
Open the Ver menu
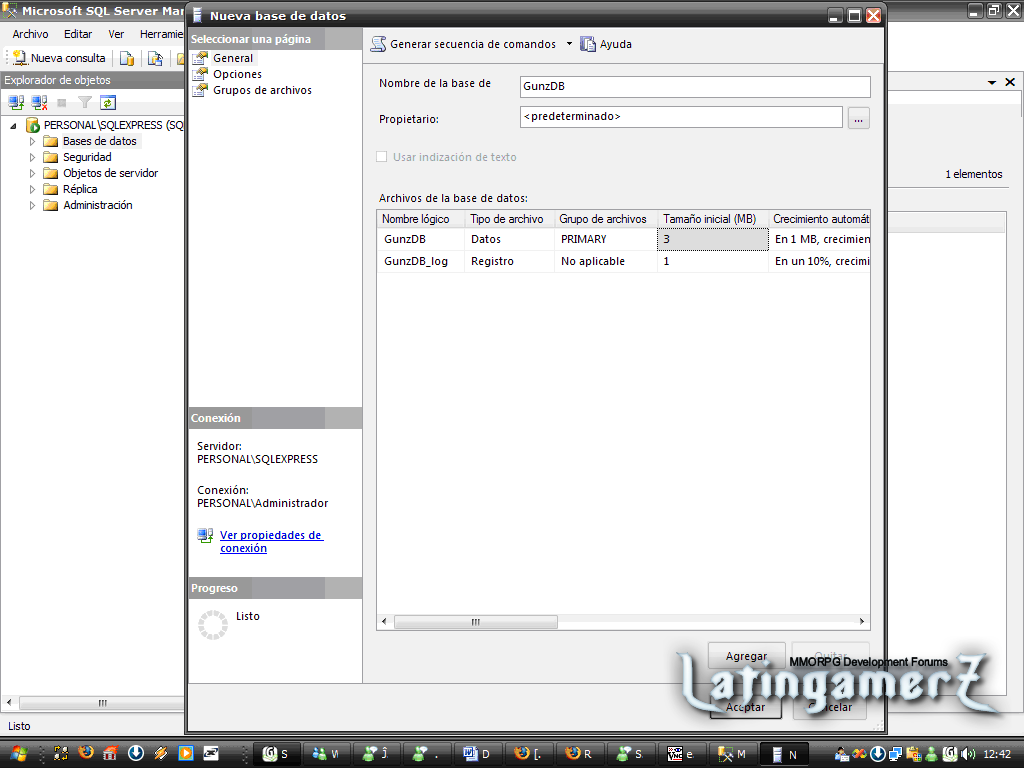click(x=116, y=34)
